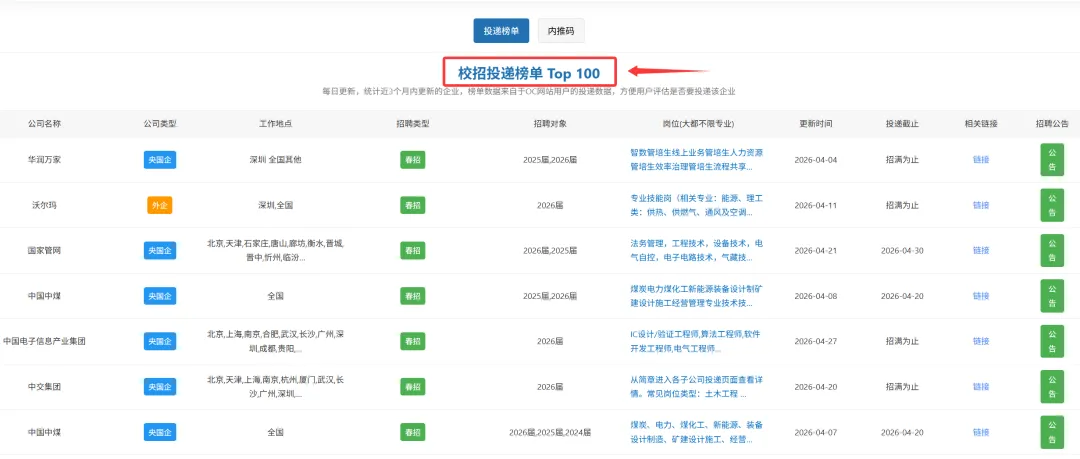Click the 招聘公告 column header
This screenshot has height=459, width=1080.
[x=1052, y=124]
